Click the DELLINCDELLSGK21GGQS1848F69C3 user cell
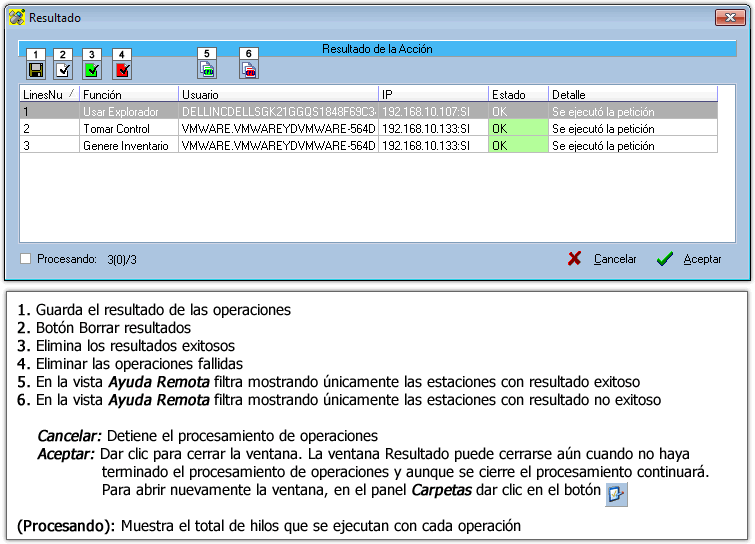 [278, 112]
